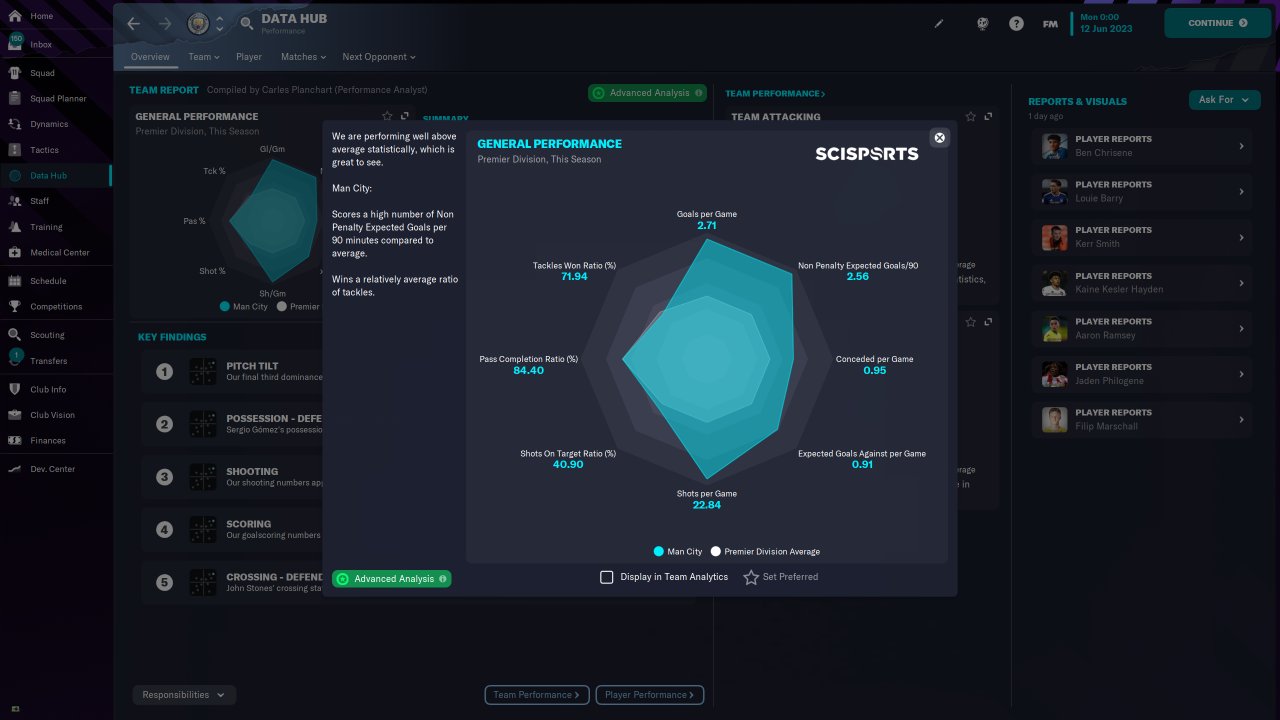Screen dimensions: 1280x720
Task: Click Advanced Analysis beside Team Report
Action: tap(647, 93)
